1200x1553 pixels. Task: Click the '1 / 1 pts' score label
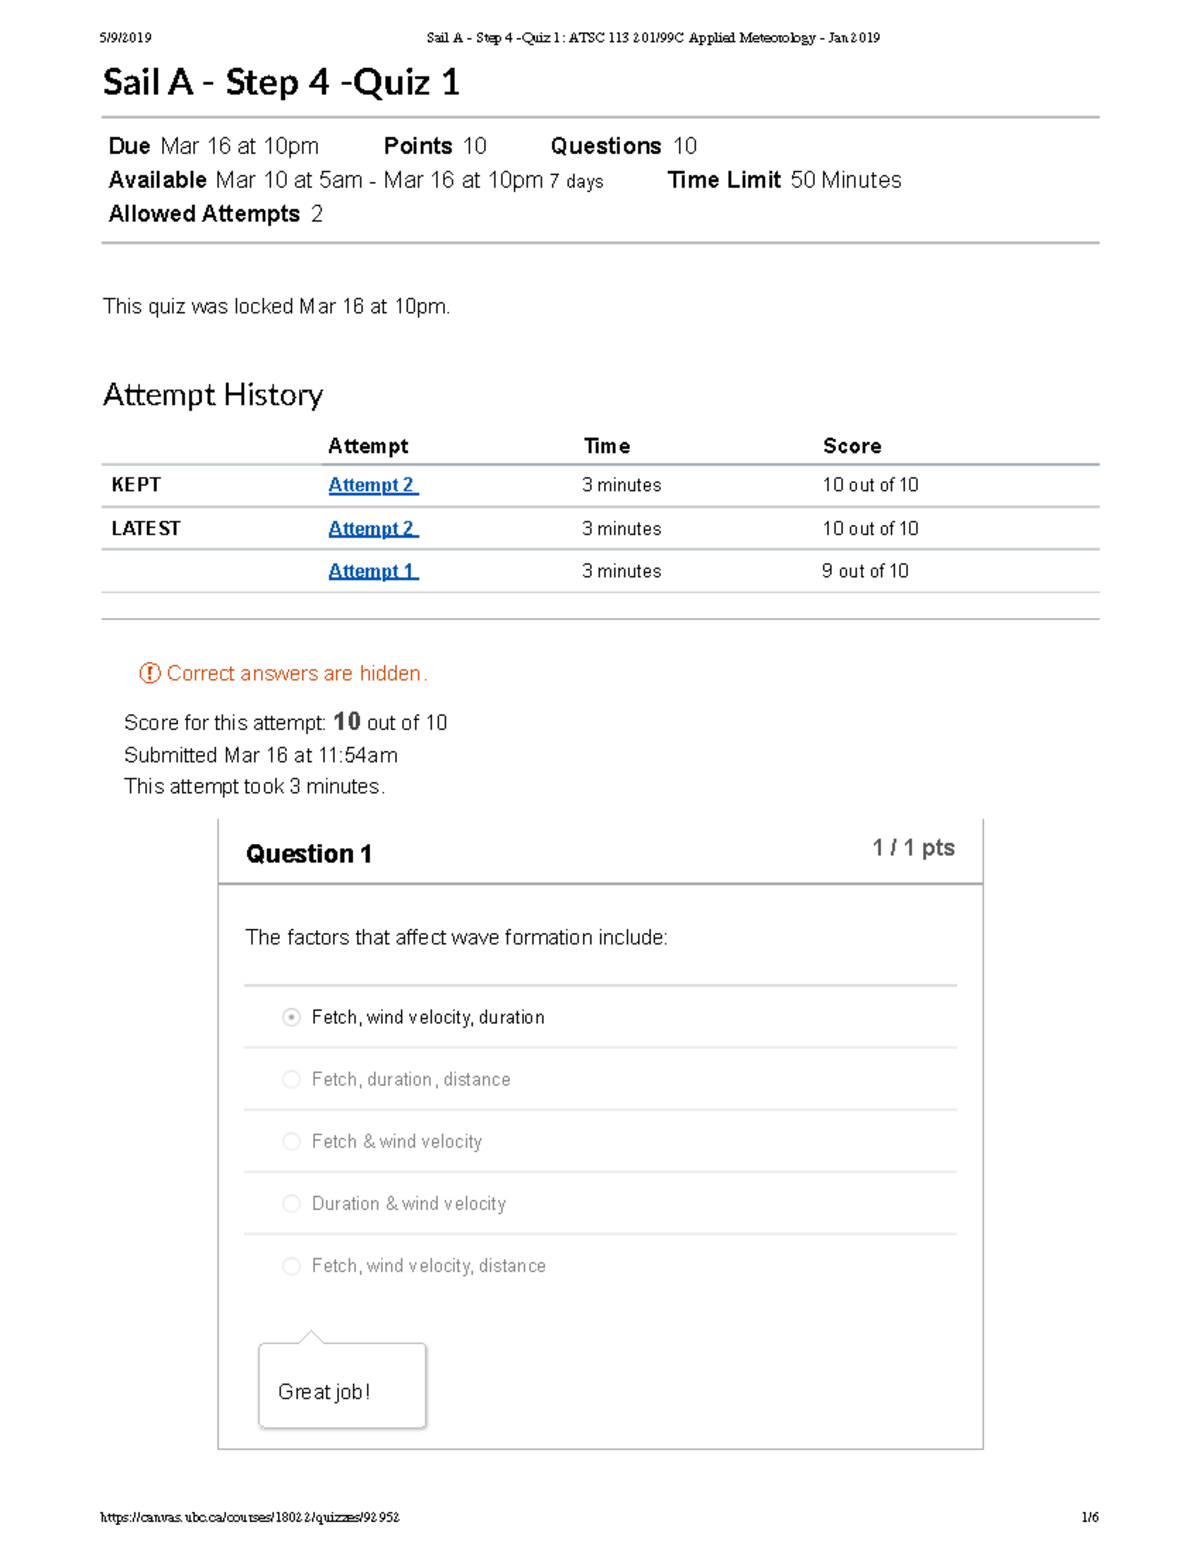click(x=912, y=848)
